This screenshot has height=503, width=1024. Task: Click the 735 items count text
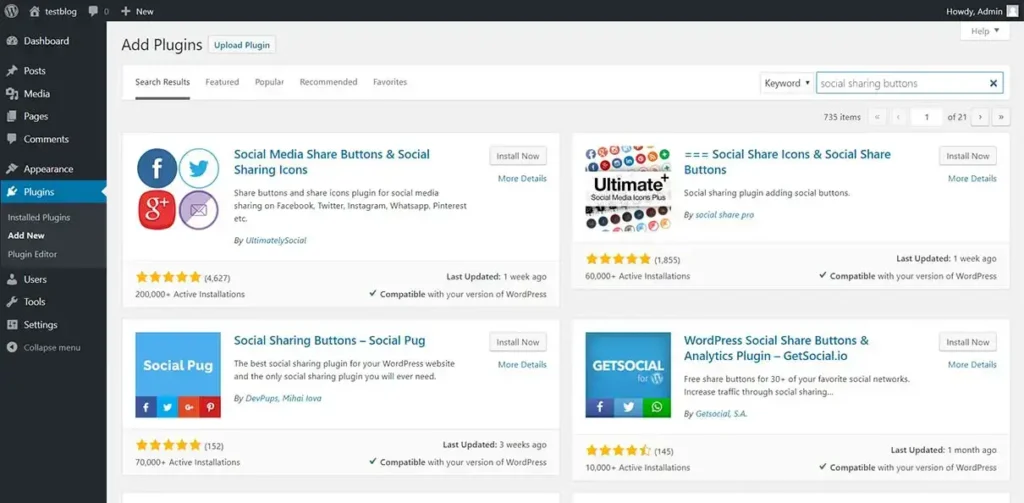pos(842,117)
